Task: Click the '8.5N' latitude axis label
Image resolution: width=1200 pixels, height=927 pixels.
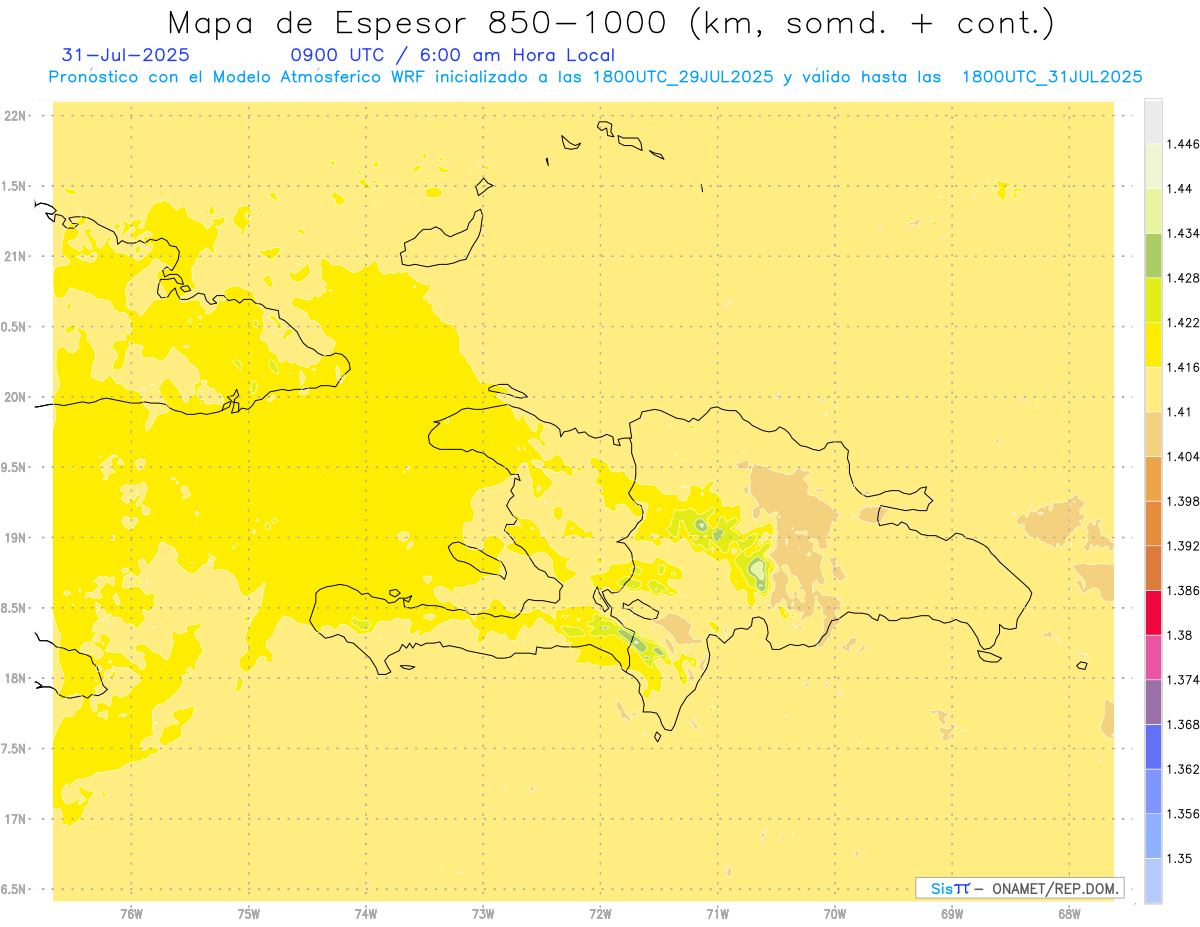Action: click(15, 608)
